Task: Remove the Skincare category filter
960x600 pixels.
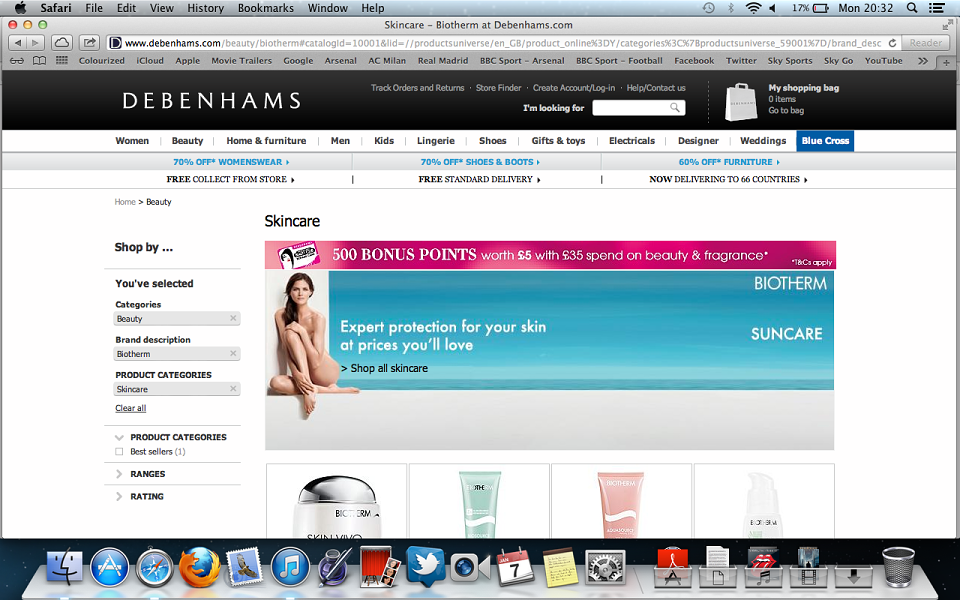Action: coord(233,389)
